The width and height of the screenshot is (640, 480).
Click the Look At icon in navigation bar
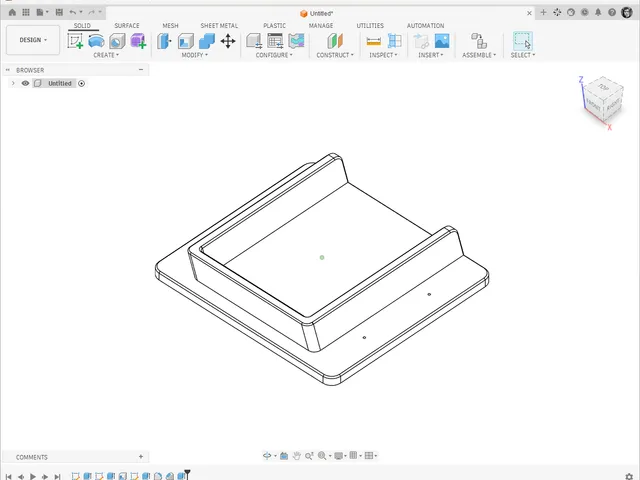(284, 456)
